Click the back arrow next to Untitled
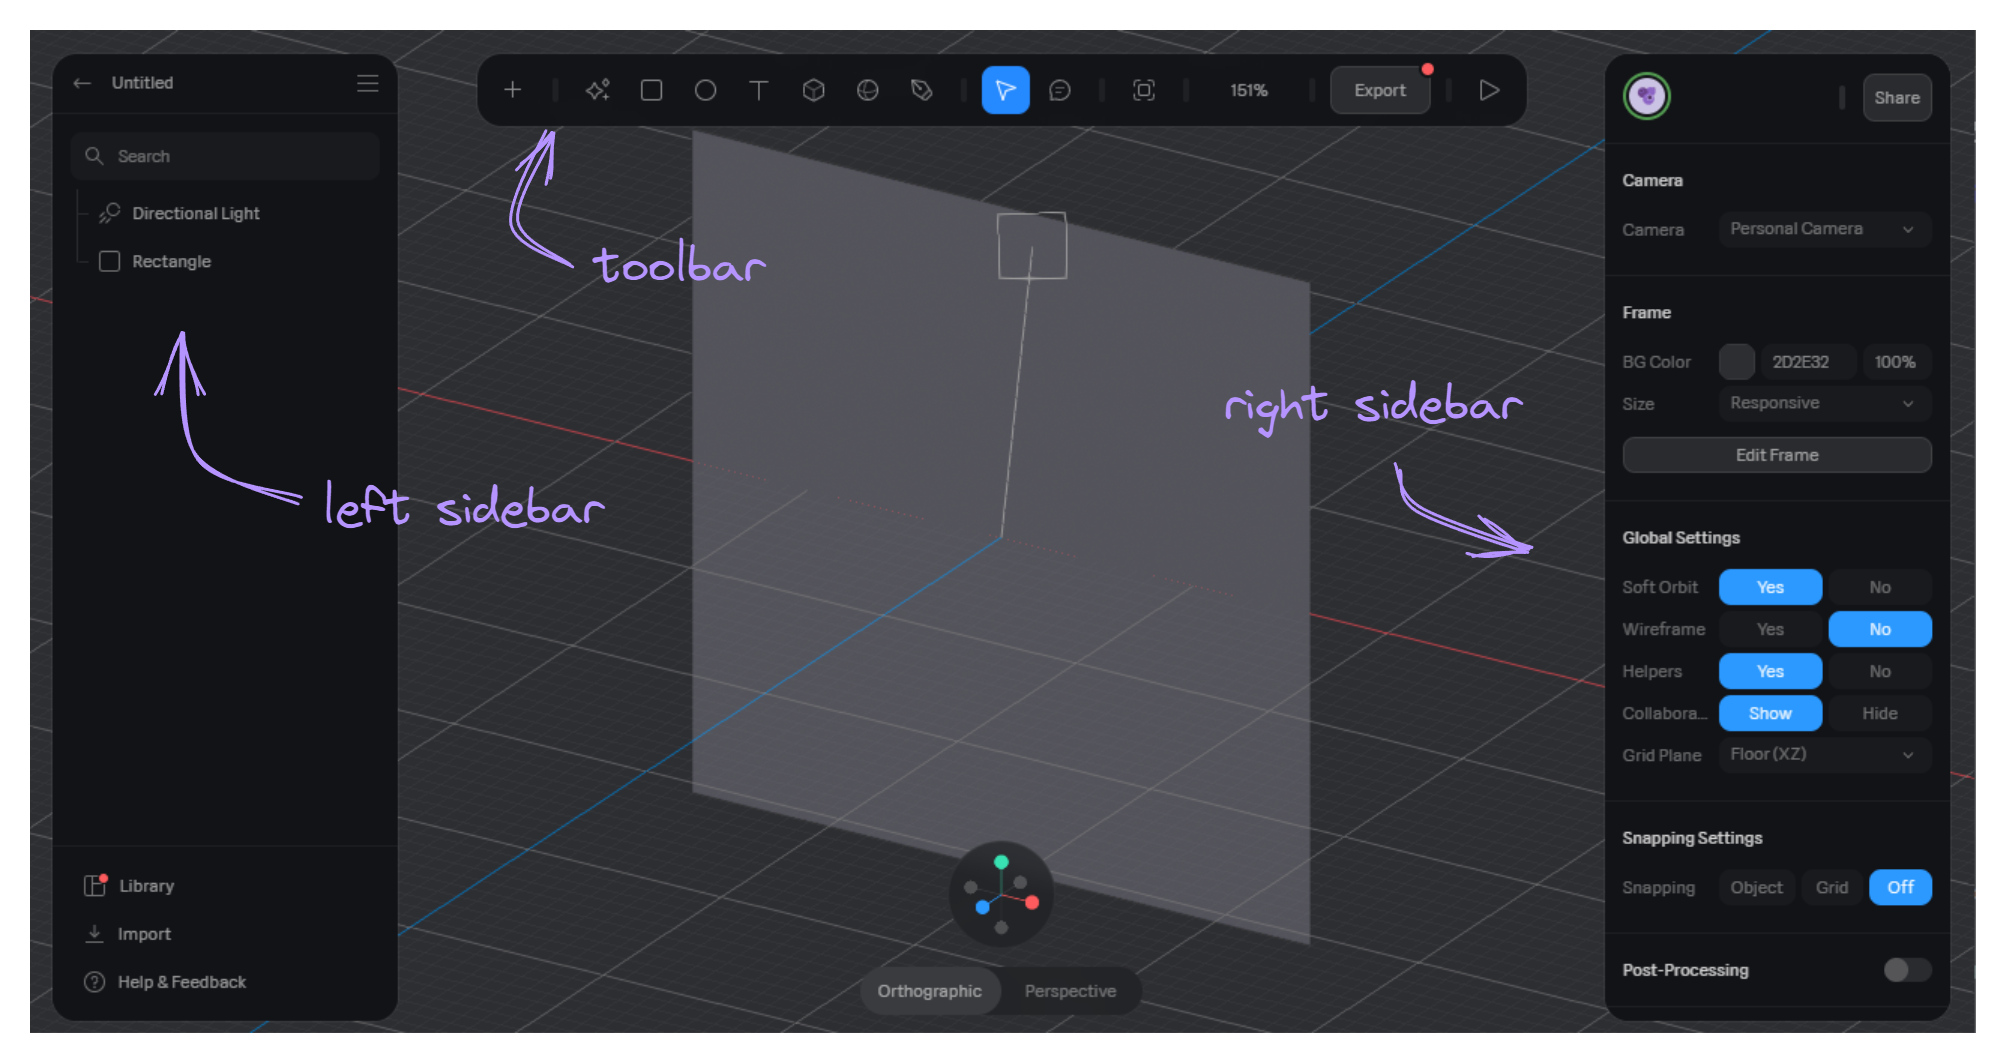 pos(83,83)
